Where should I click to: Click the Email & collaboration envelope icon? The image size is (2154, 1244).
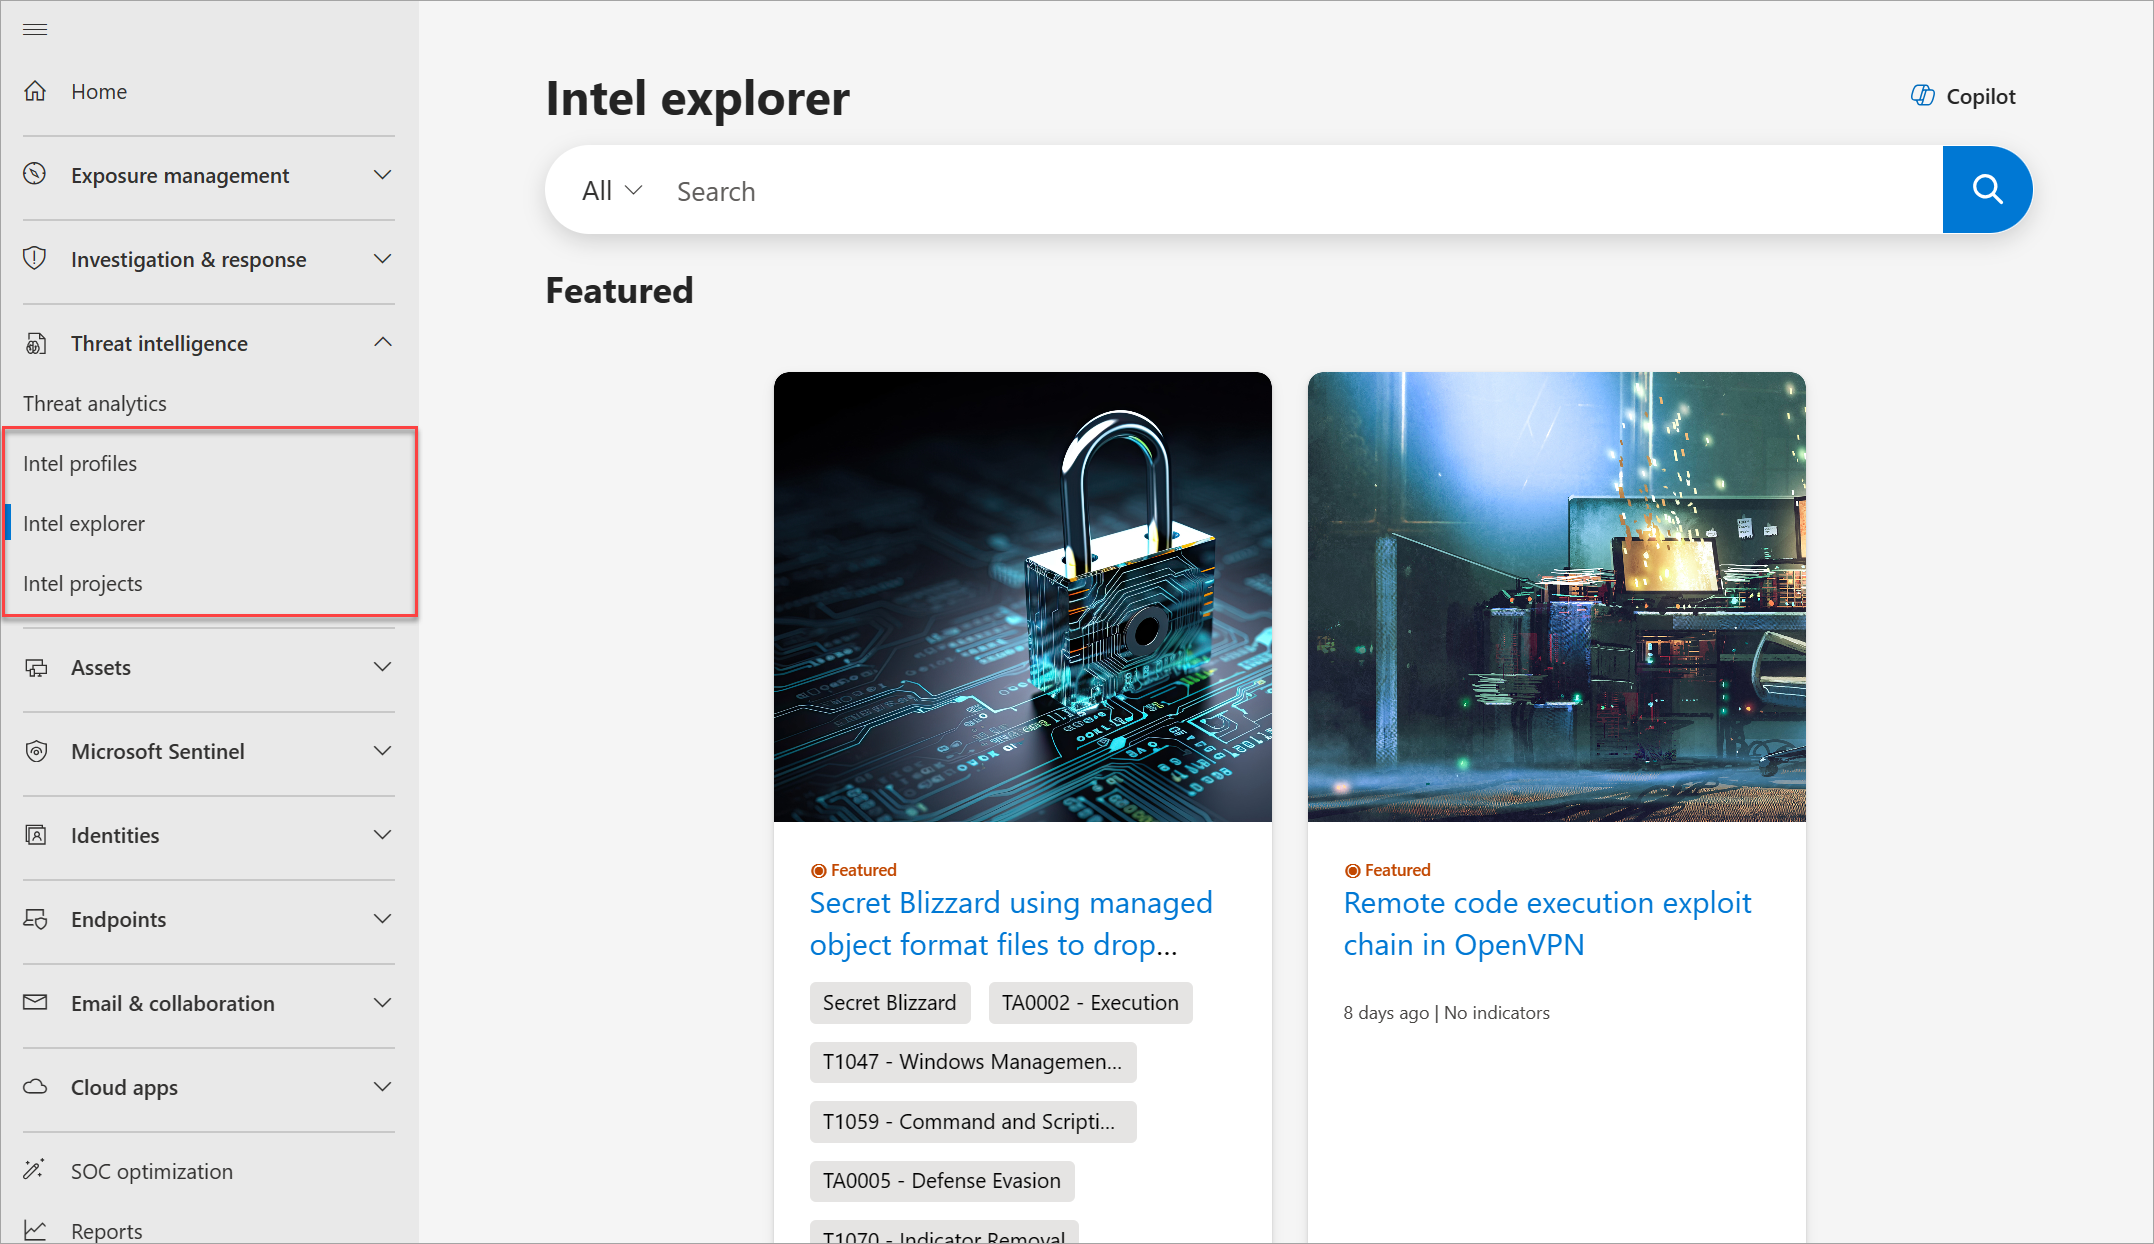pyautogui.click(x=35, y=1002)
